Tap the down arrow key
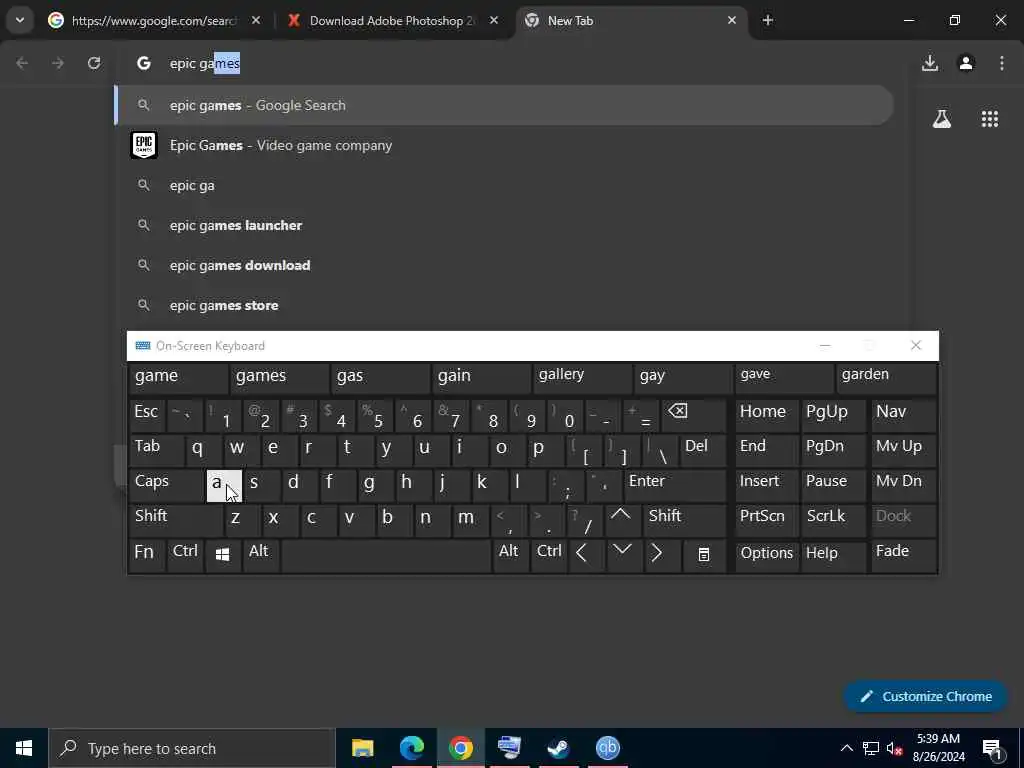The image size is (1024, 768). click(622, 555)
